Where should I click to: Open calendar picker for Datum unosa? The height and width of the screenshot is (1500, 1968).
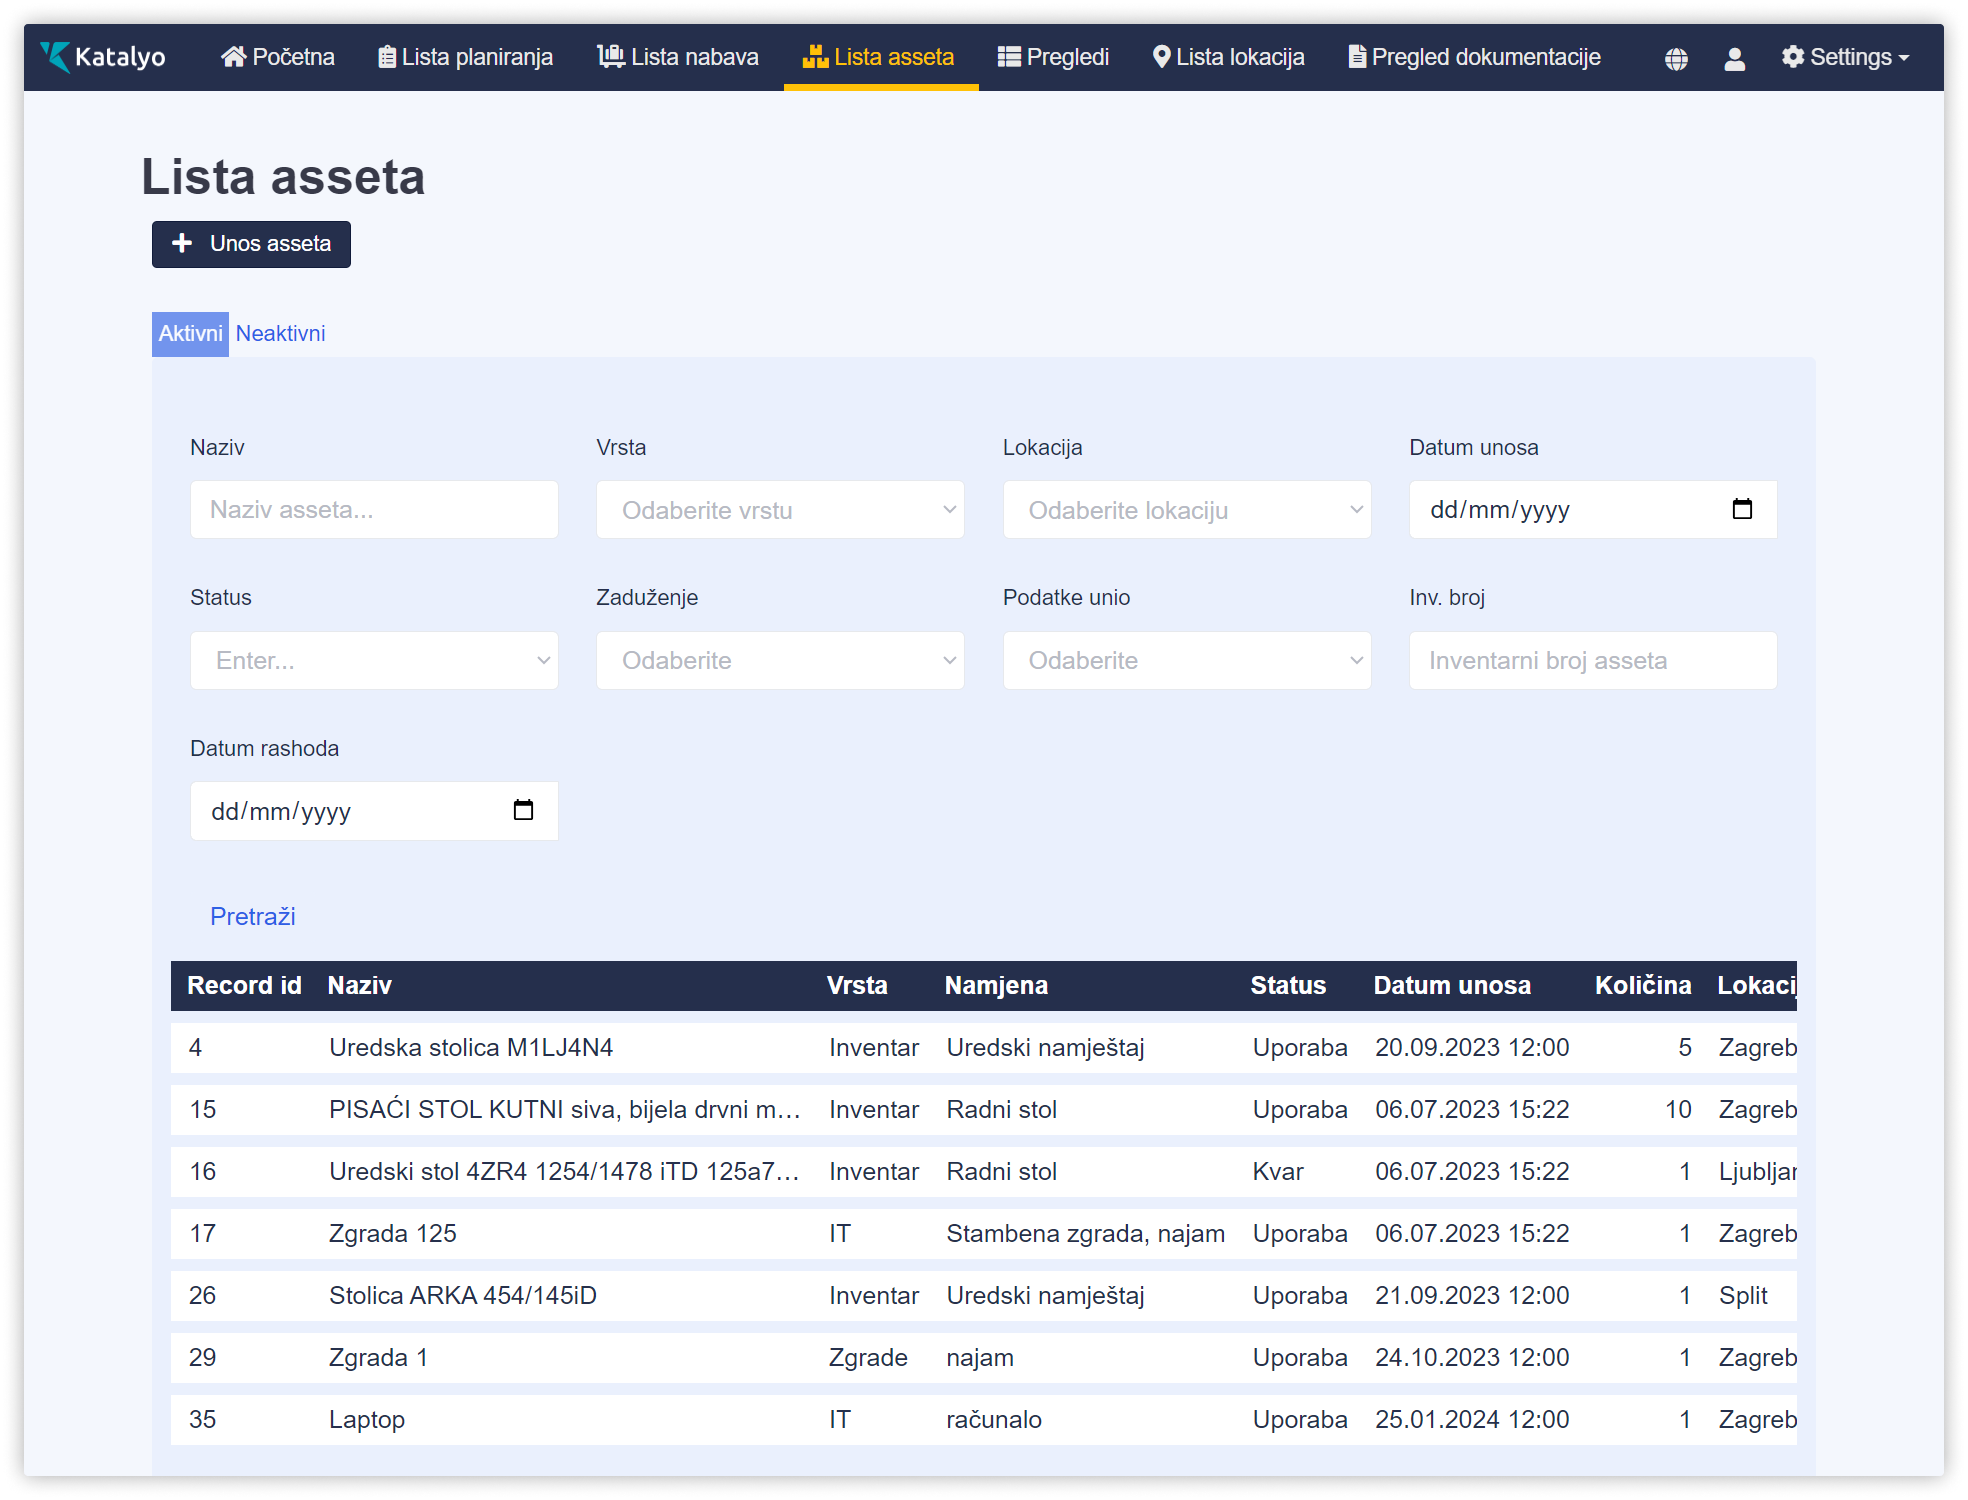tap(1742, 509)
